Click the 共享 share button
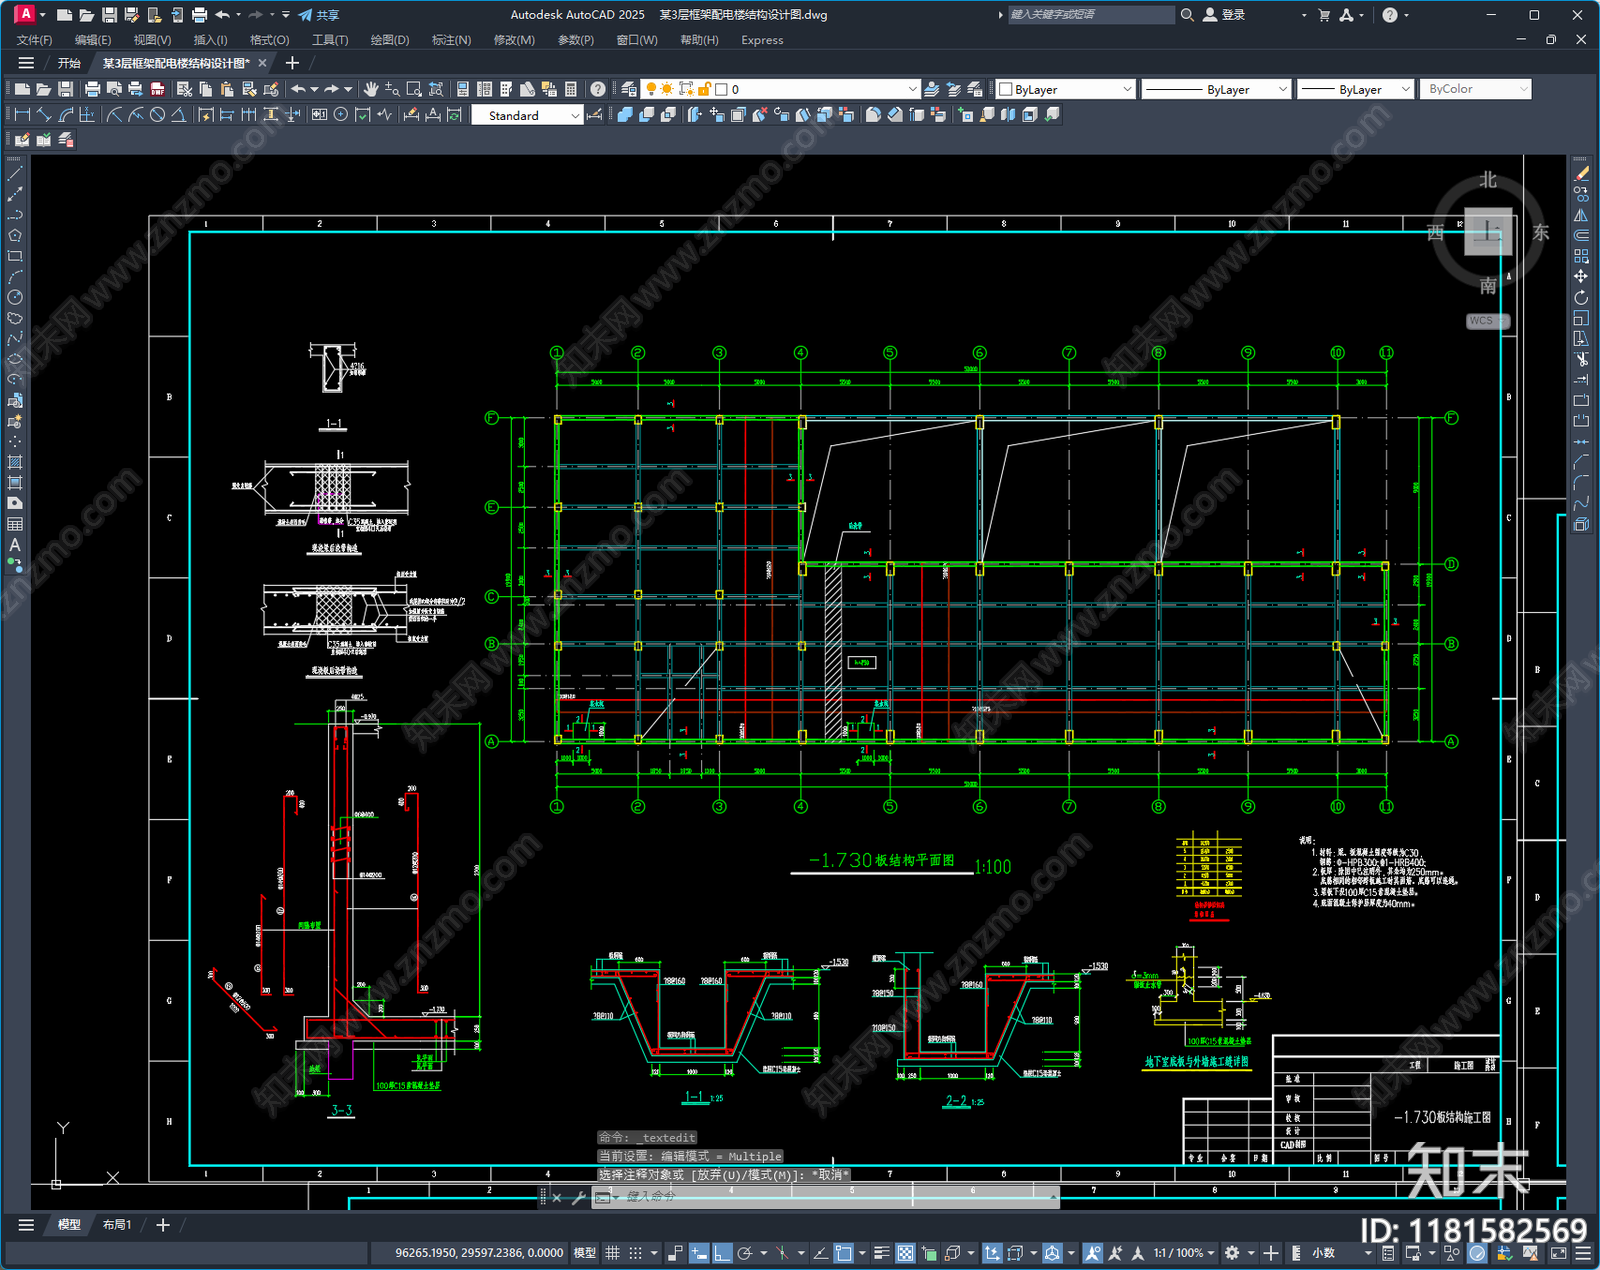This screenshot has width=1600, height=1270. point(320,15)
